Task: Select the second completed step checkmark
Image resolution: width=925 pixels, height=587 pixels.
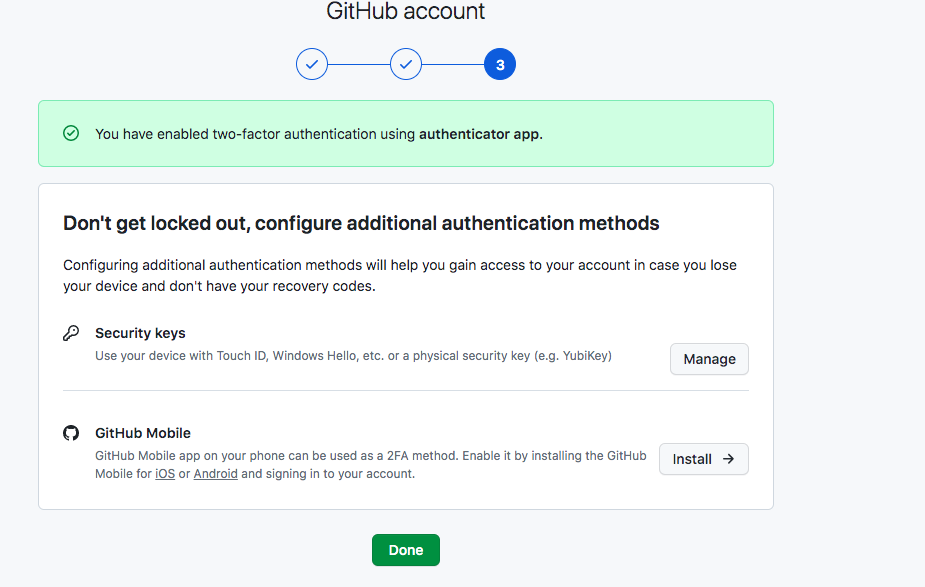Action: [405, 63]
